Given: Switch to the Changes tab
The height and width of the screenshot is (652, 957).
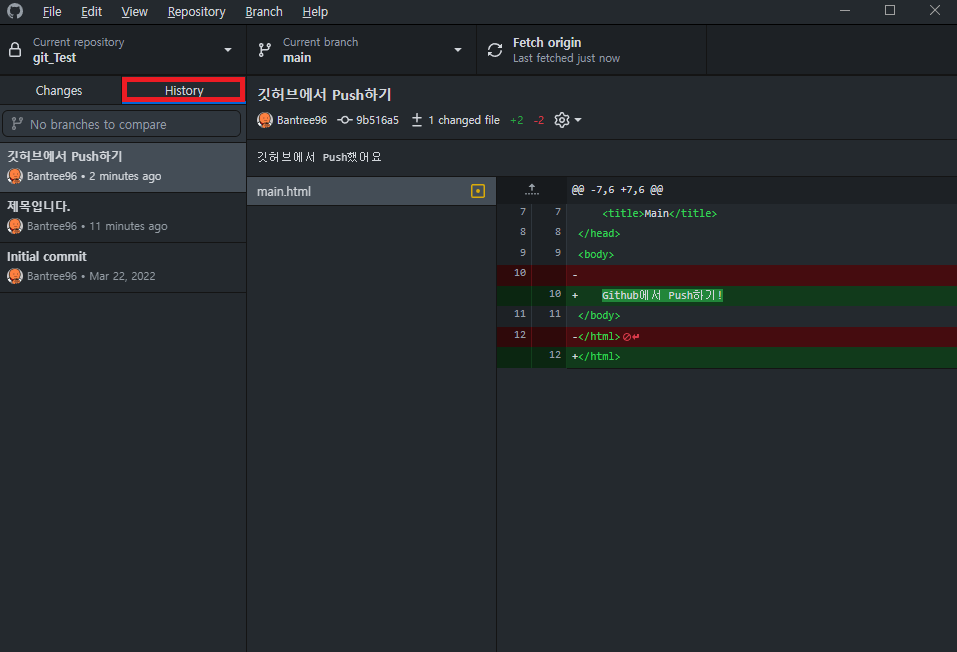Looking at the screenshot, I should pos(59,90).
